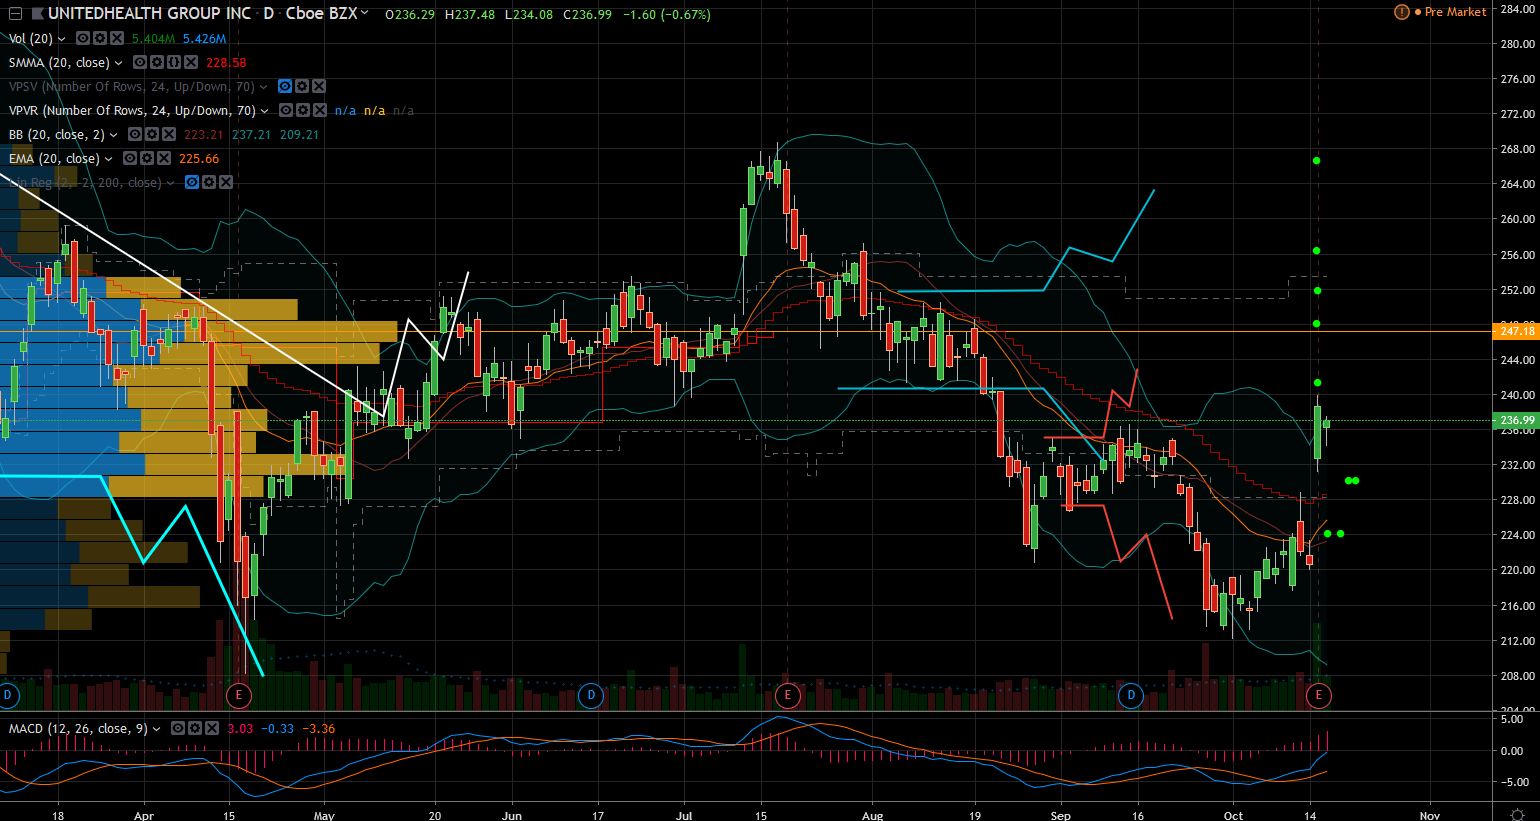The height and width of the screenshot is (821, 1540).
Task: Expand the SMMA (20, close) dropdown arrow
Action: 119,63
